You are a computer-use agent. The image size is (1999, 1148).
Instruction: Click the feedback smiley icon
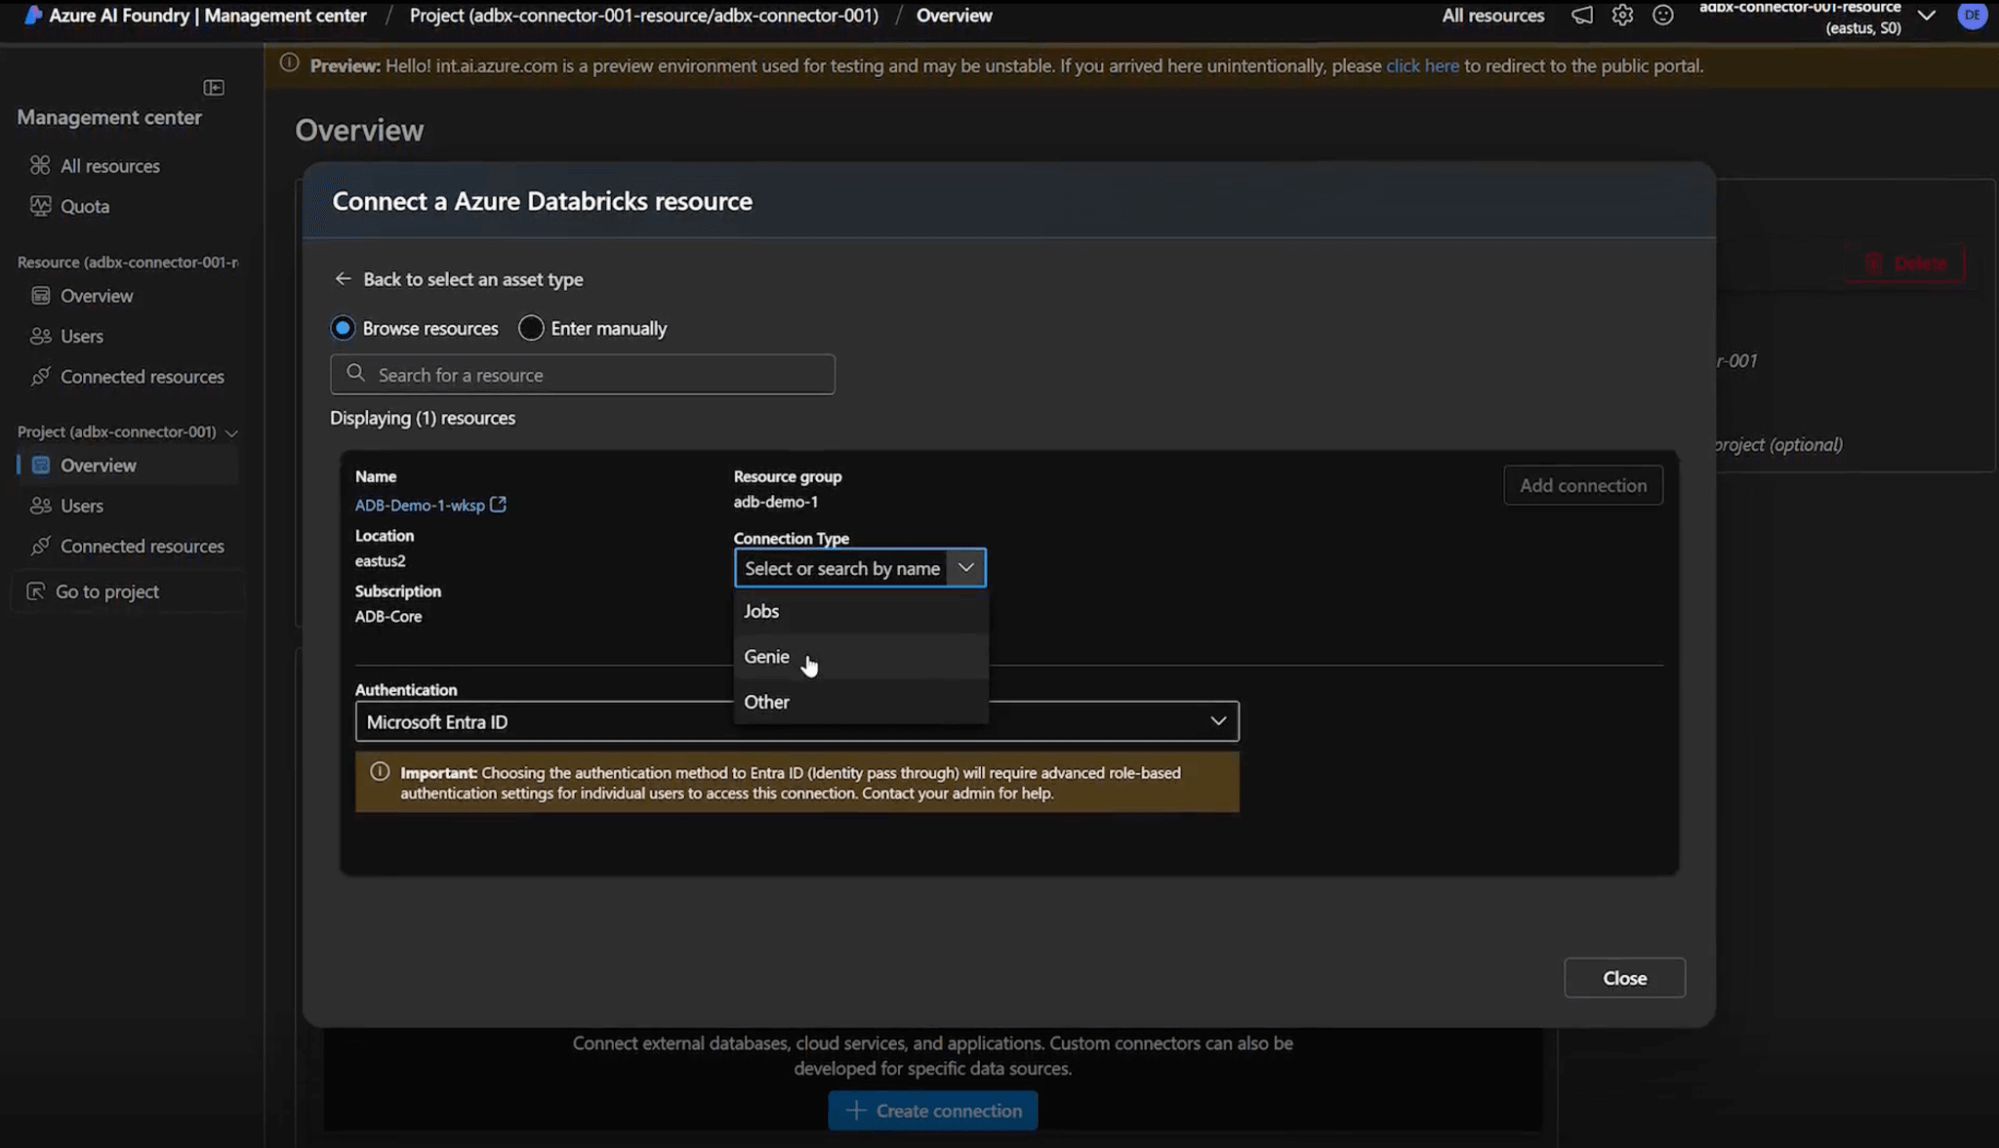pos(1663,15)
